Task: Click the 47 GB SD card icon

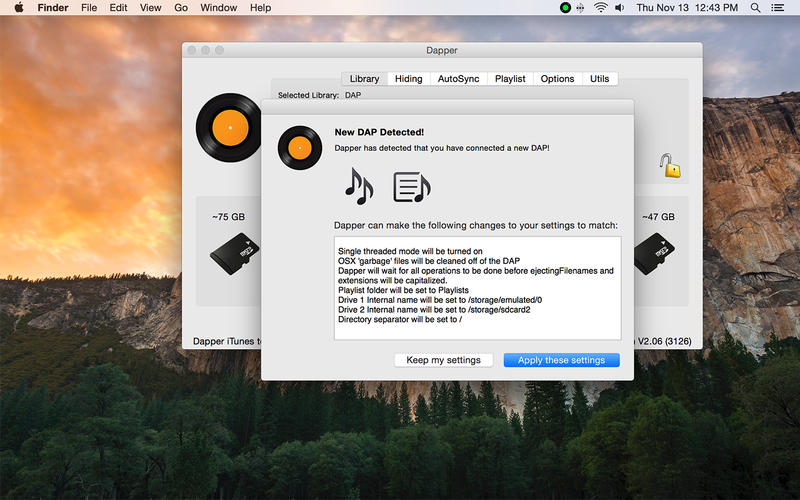Action: coord(654,254)
